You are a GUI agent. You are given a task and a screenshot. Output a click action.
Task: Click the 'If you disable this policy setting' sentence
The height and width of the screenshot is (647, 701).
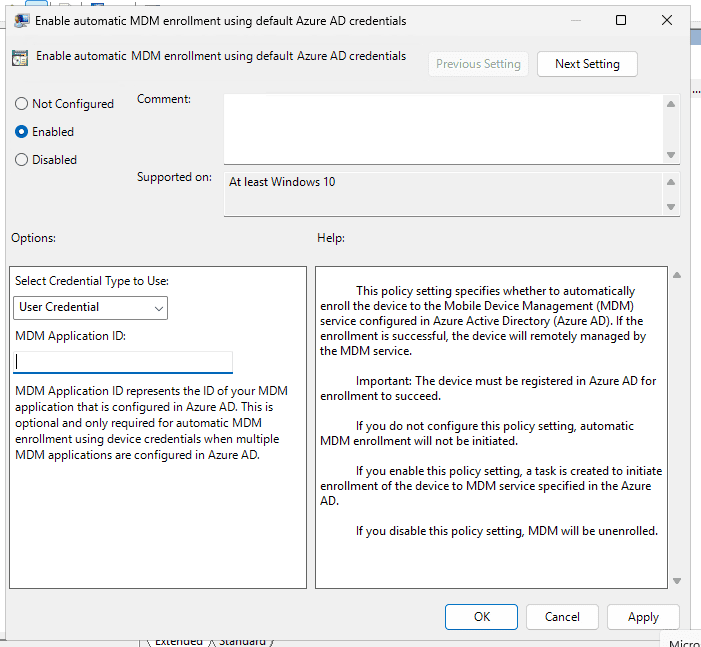pyautogui.click(x=507, y=531)
